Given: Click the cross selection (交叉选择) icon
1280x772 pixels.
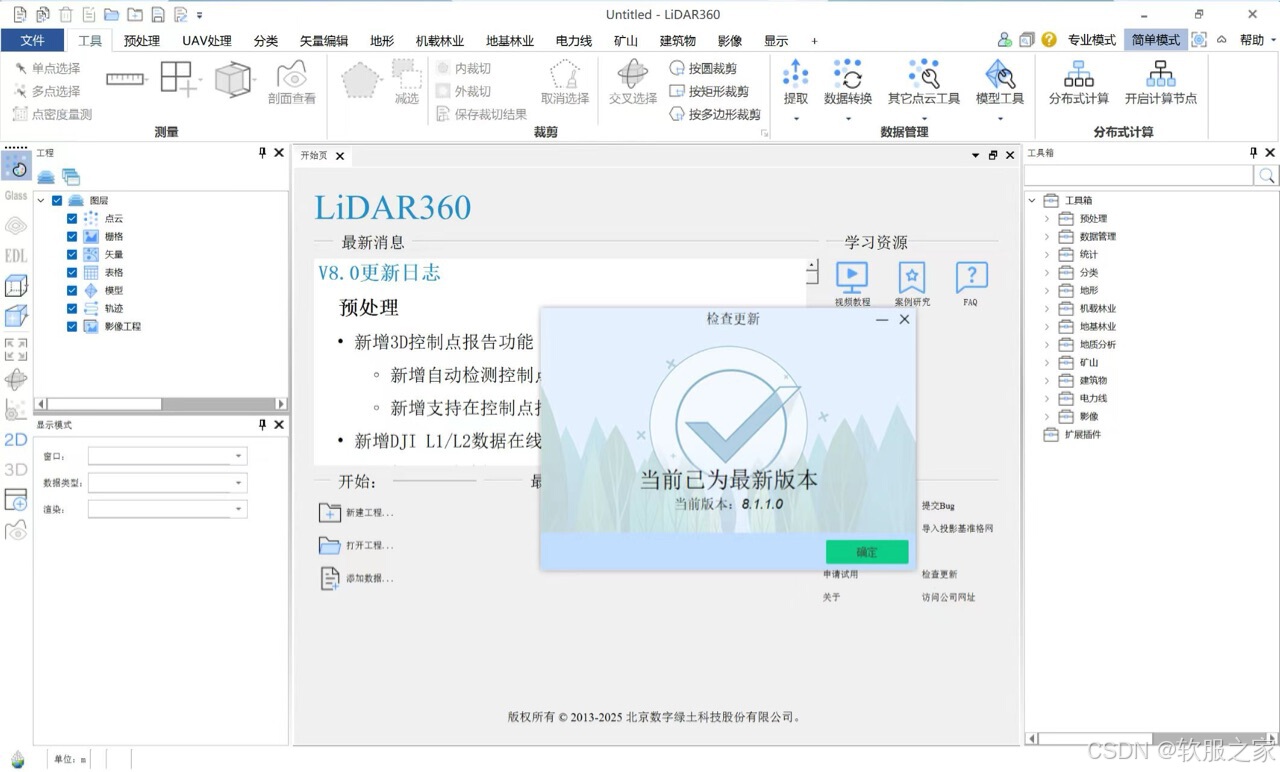Looking at the screenshot, I should click(633, 82).
